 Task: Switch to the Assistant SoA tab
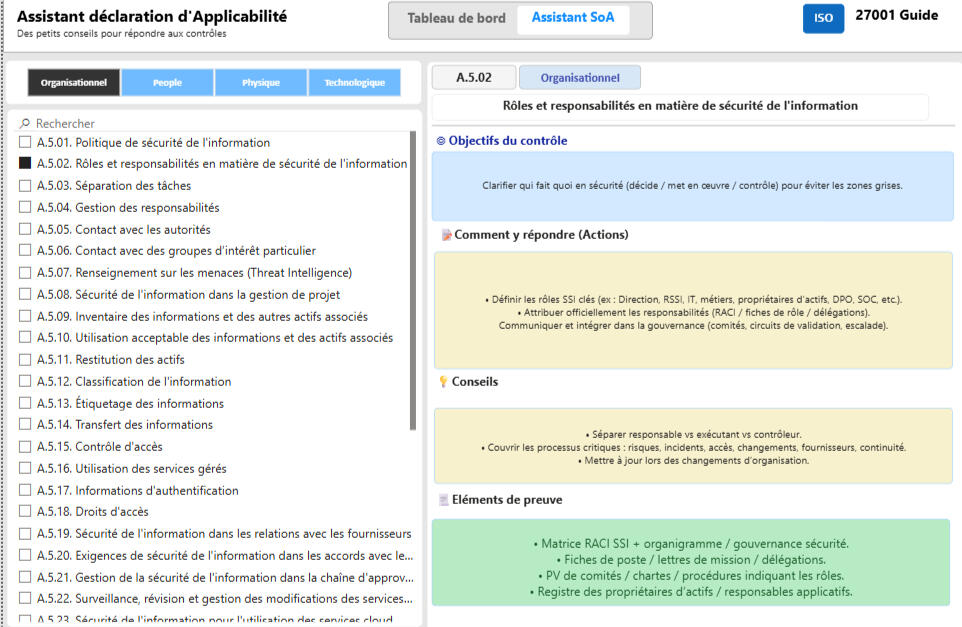573,18
